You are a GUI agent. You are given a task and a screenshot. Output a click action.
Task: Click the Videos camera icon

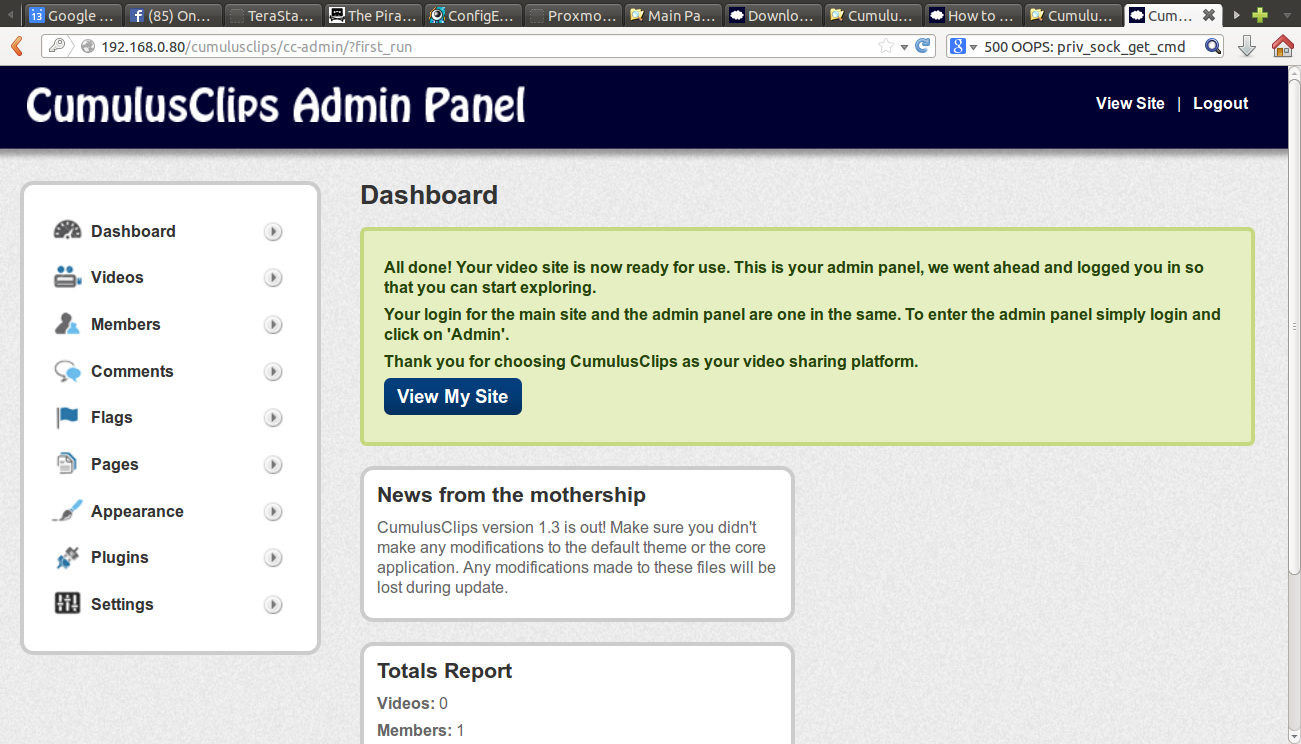[67, 278]
